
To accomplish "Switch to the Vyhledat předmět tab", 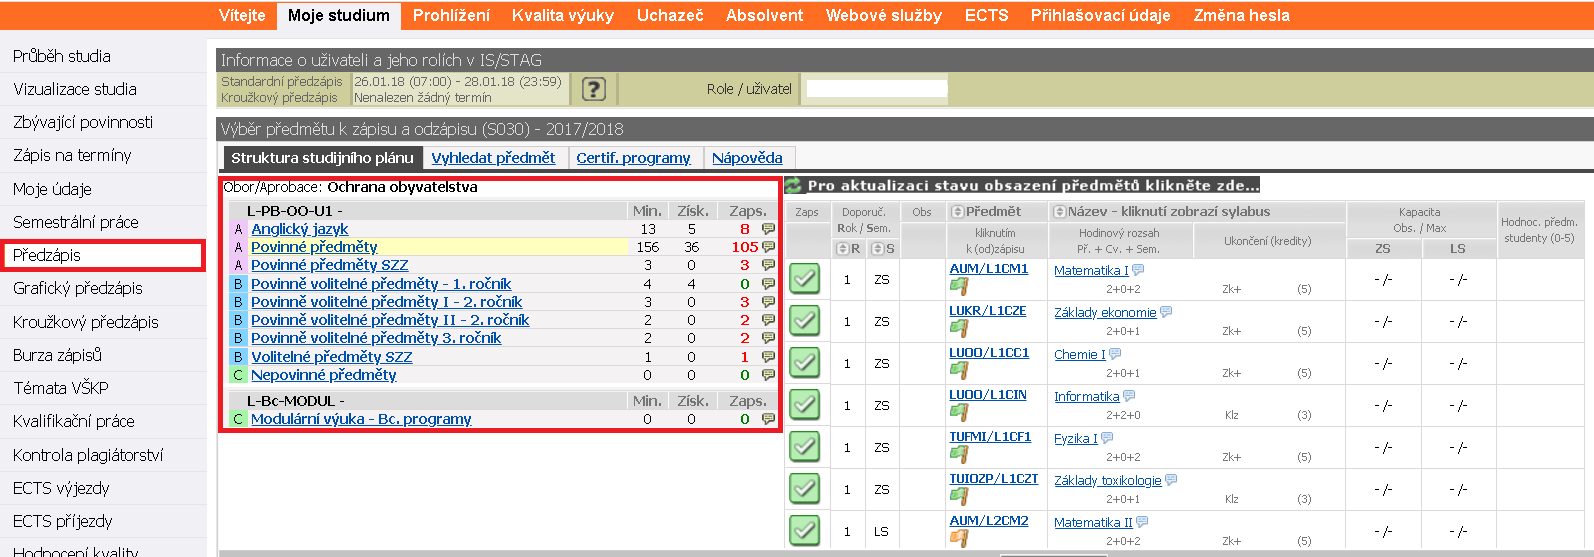I will 493,158.
